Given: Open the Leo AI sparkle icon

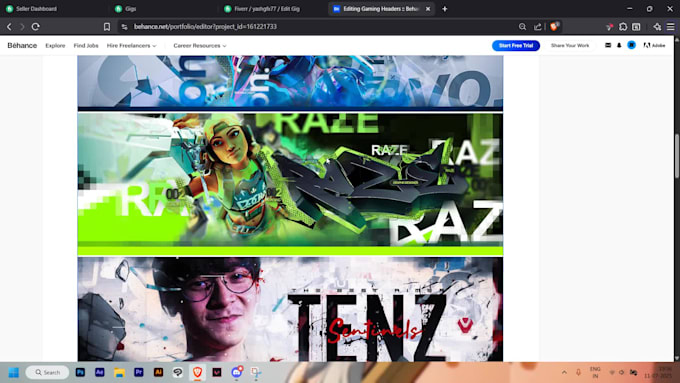Looking at the screenshot, I should (657, 27).
